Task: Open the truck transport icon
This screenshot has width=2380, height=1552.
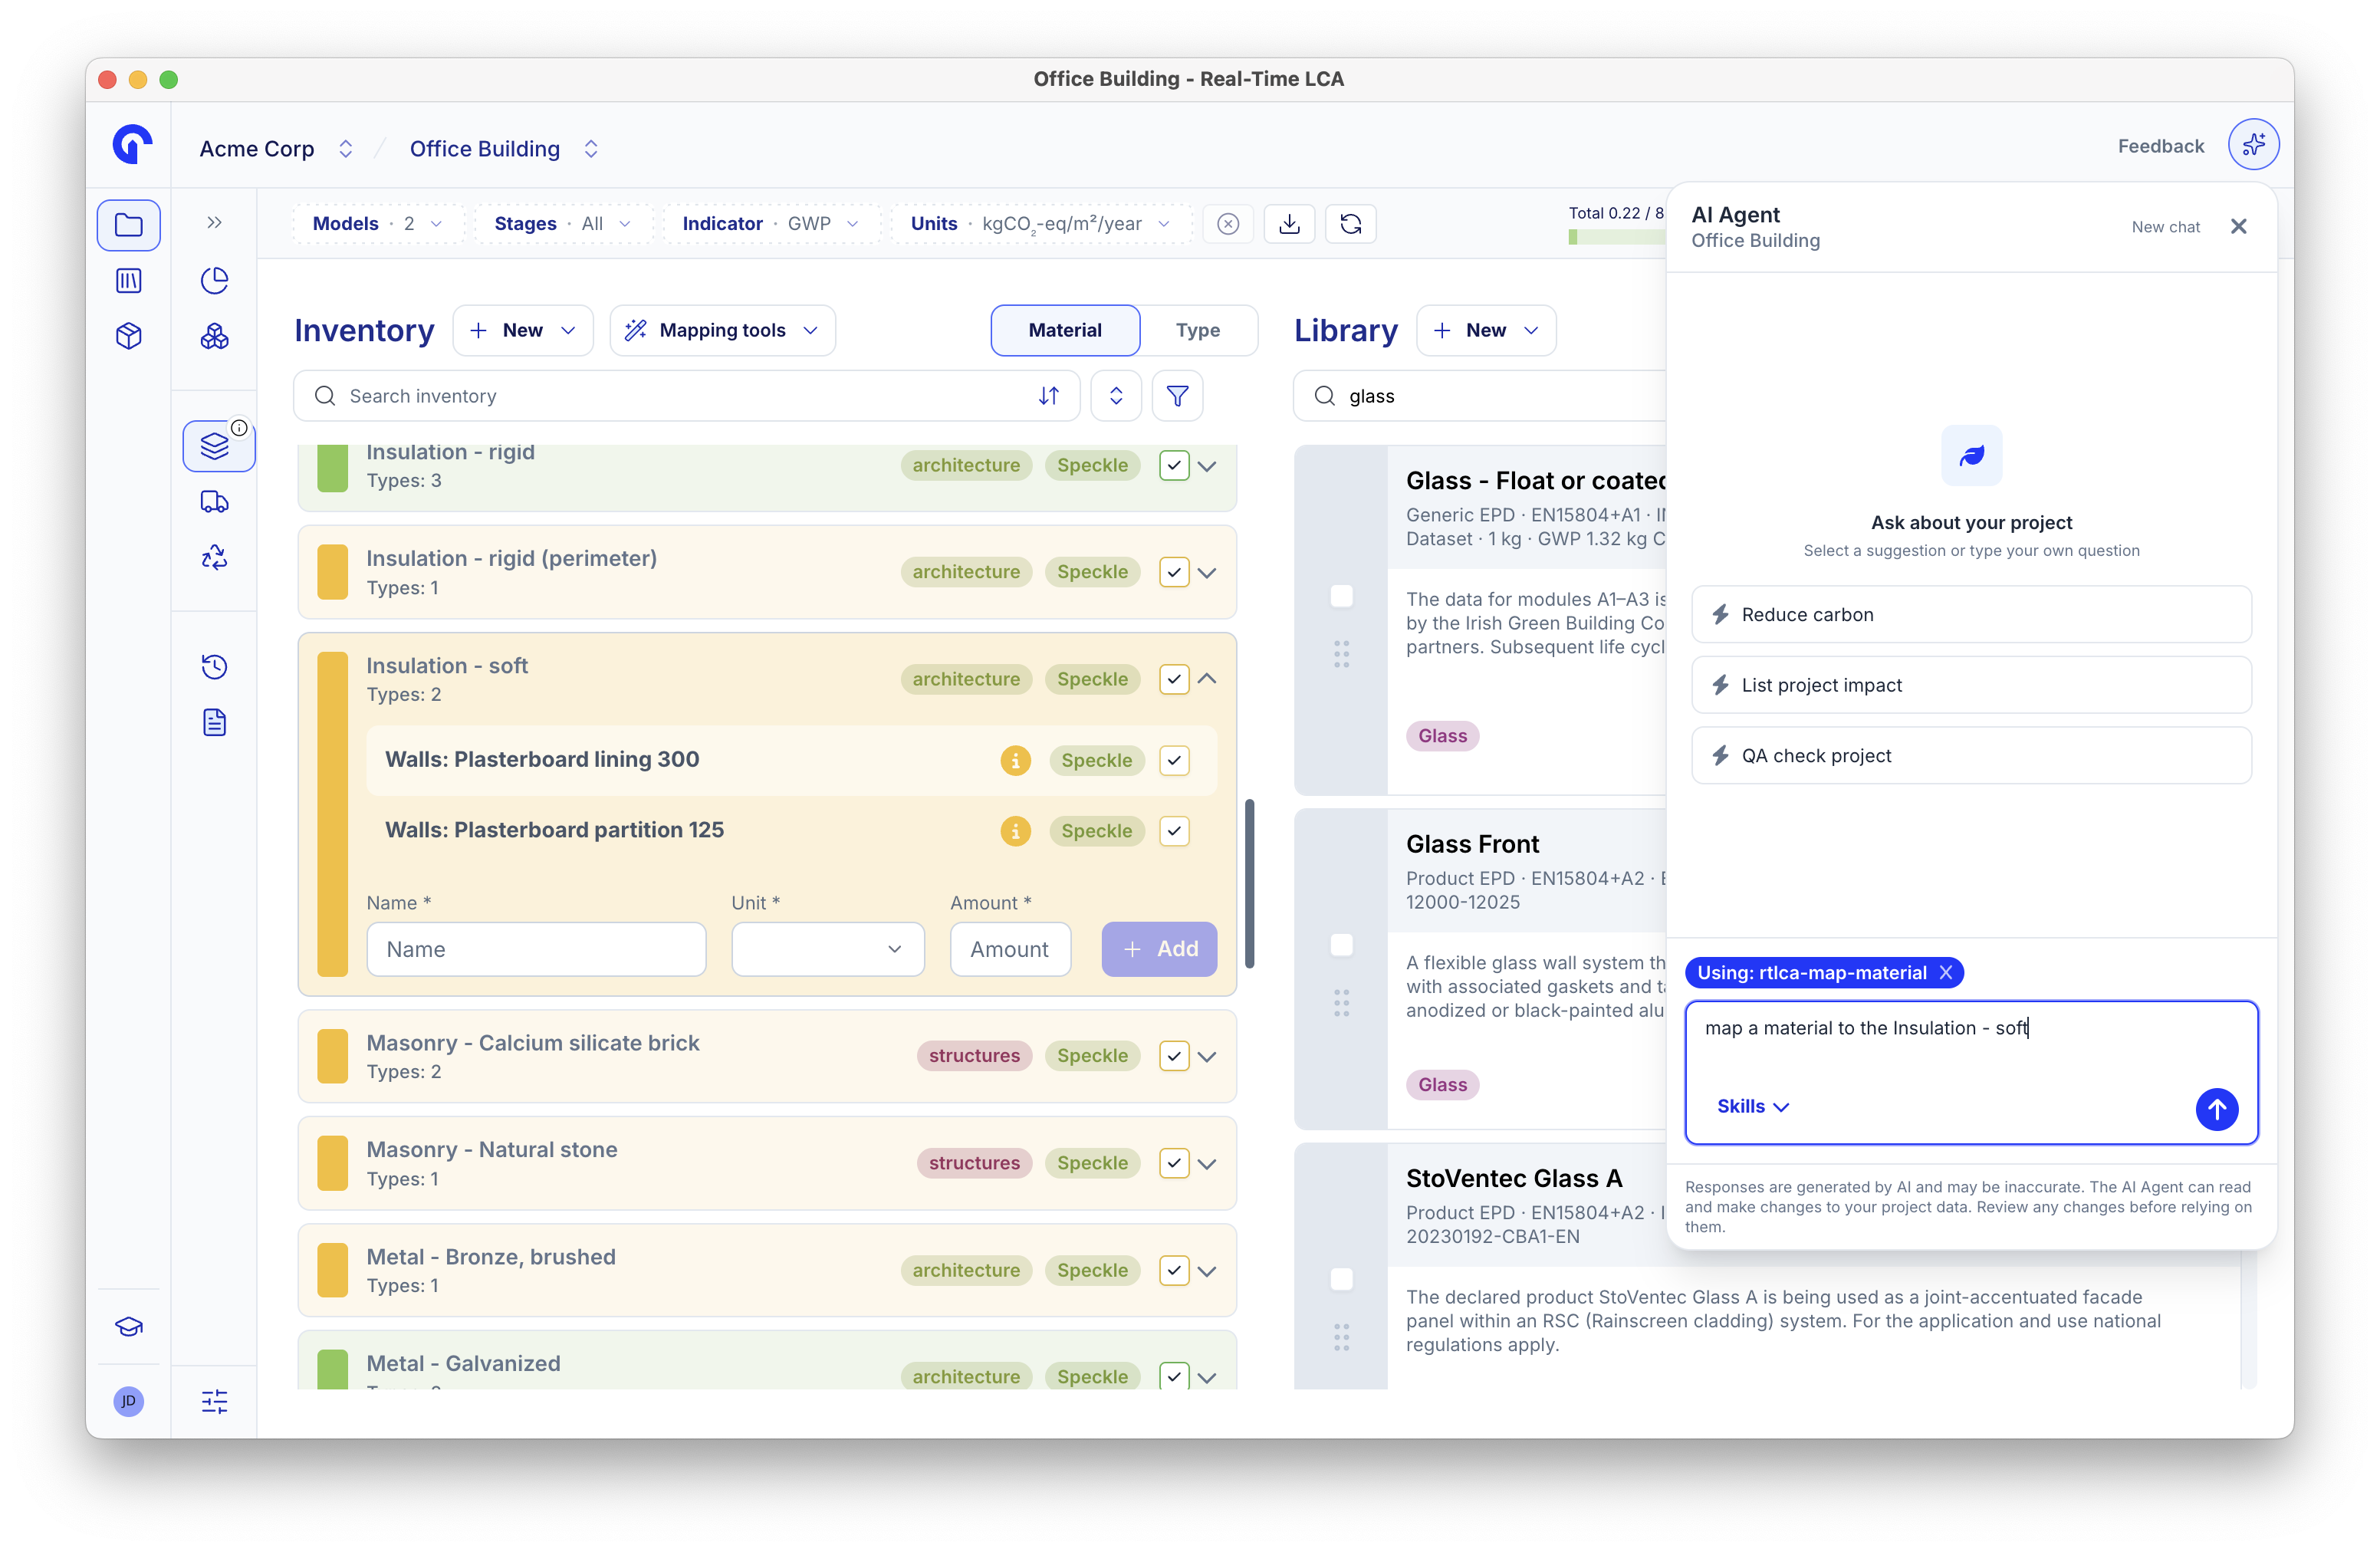Action: coord(214,501)
